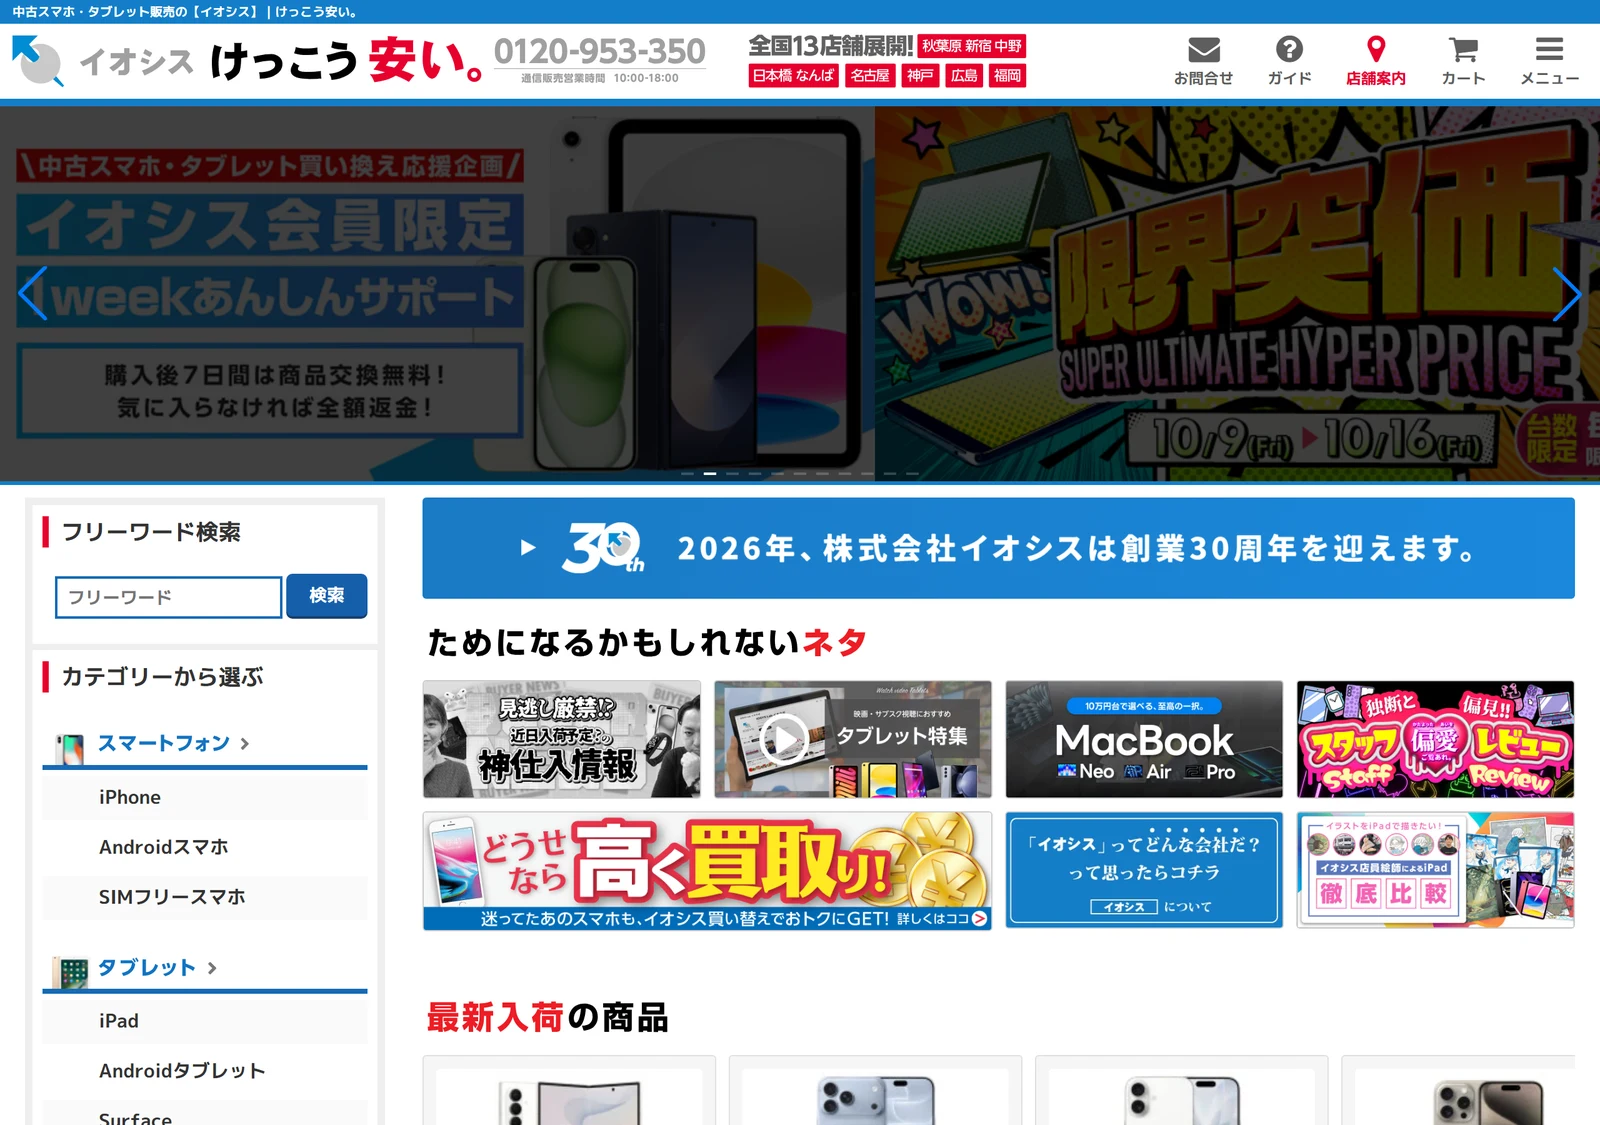This screenshot has width=1600, height=1125.
Task: Go to previous banner slide arrow
Action: click(x=33, y=293)
